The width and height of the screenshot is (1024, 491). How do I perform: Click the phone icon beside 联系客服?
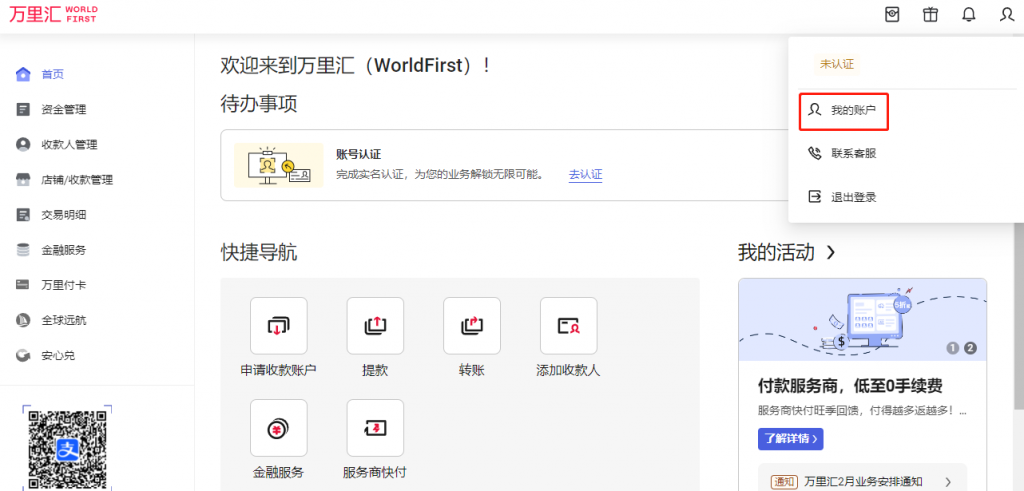pyautogui.click(x=814, y=153)
